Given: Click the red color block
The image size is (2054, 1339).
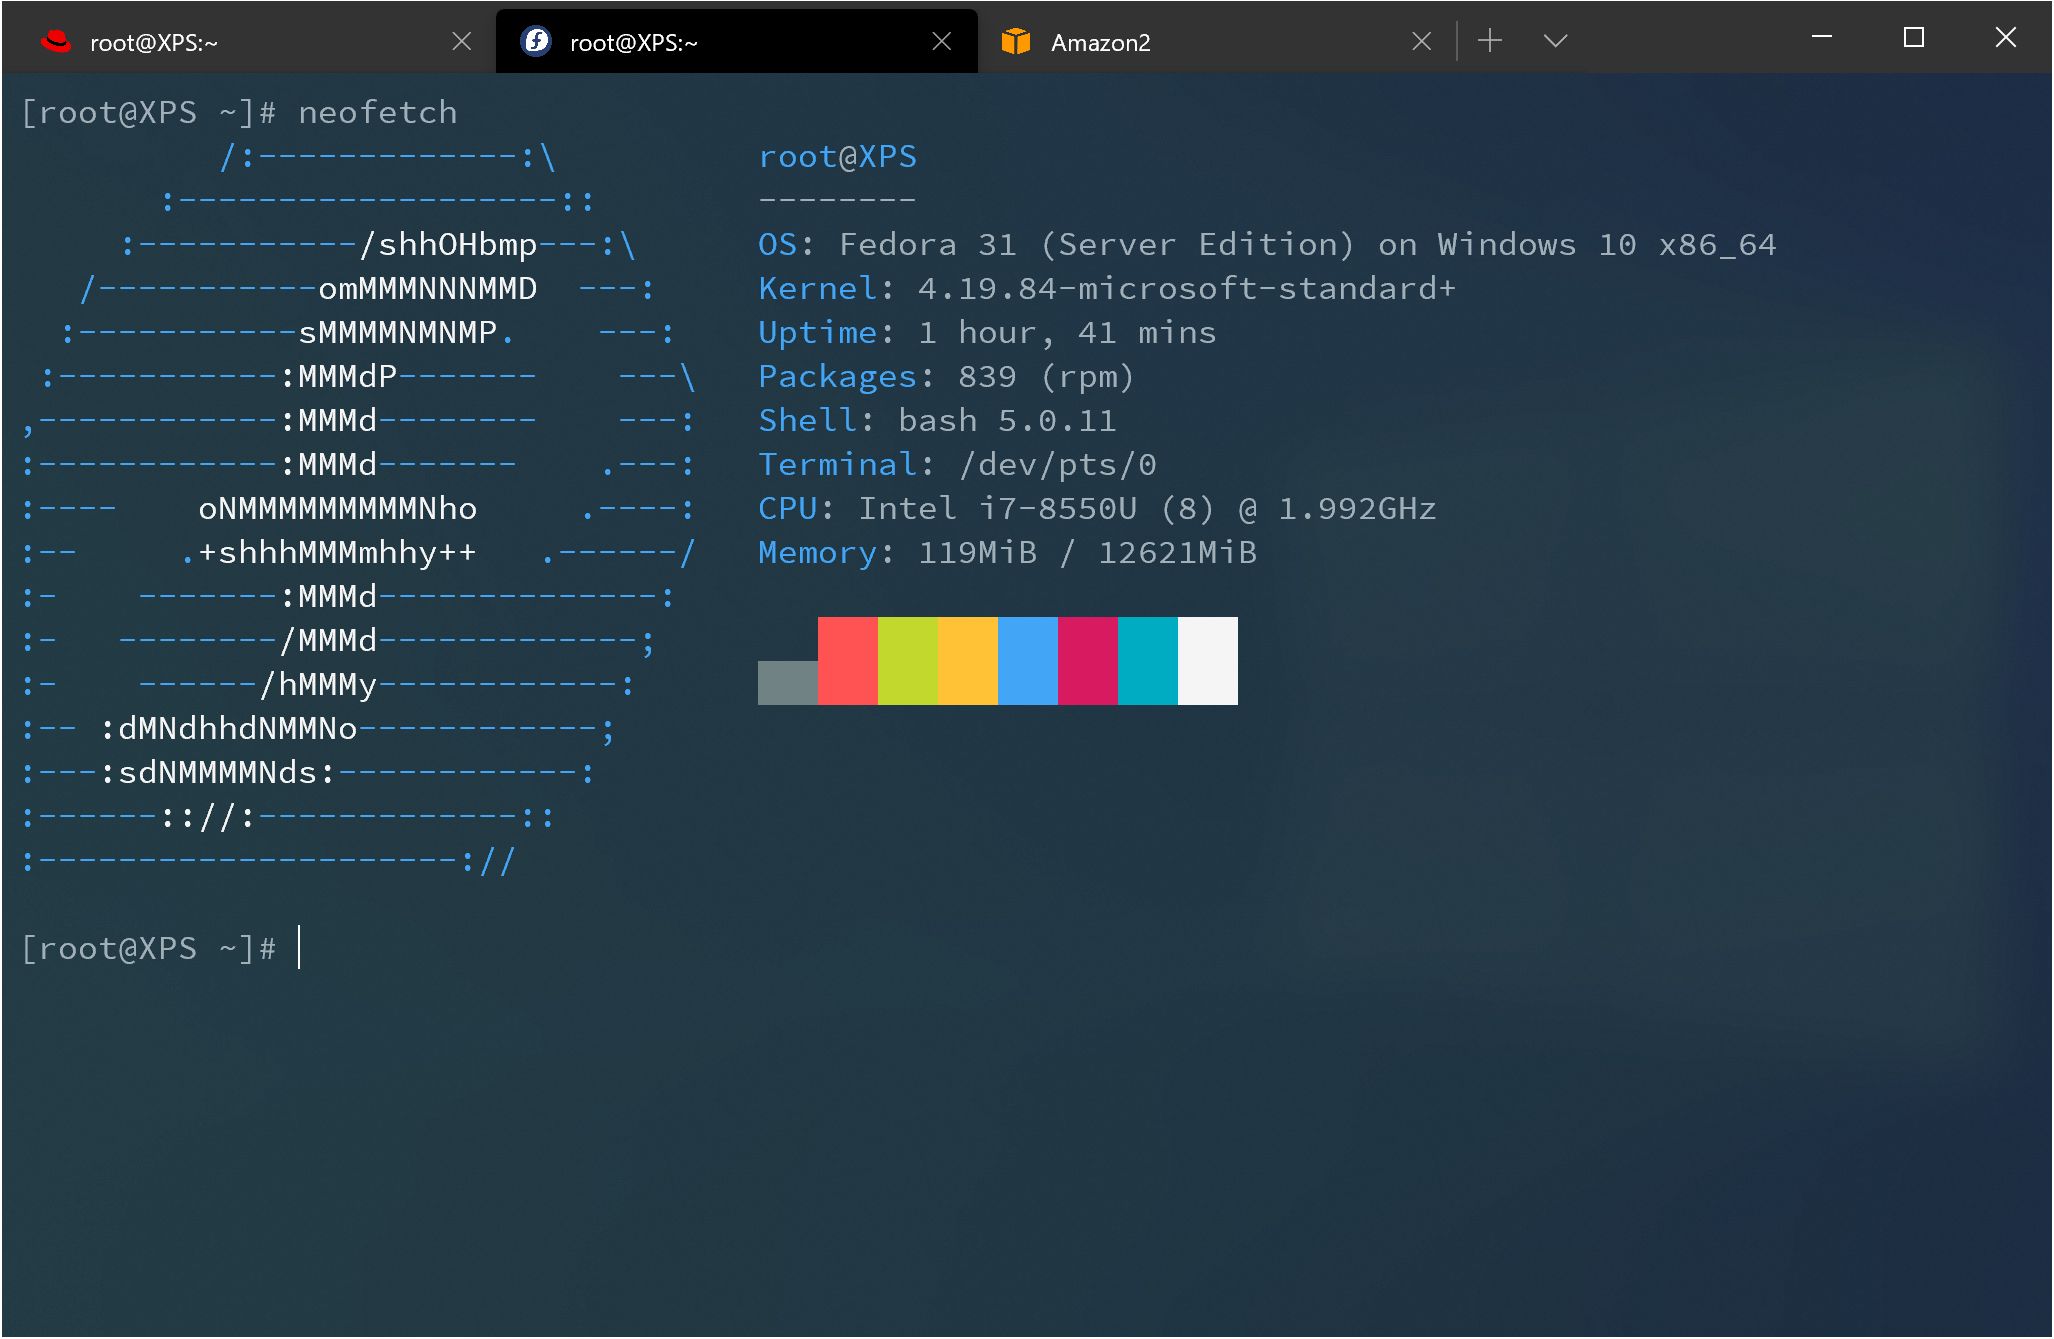Looking at the screenshot, I should pyautogui.click(x=848, y=661).
